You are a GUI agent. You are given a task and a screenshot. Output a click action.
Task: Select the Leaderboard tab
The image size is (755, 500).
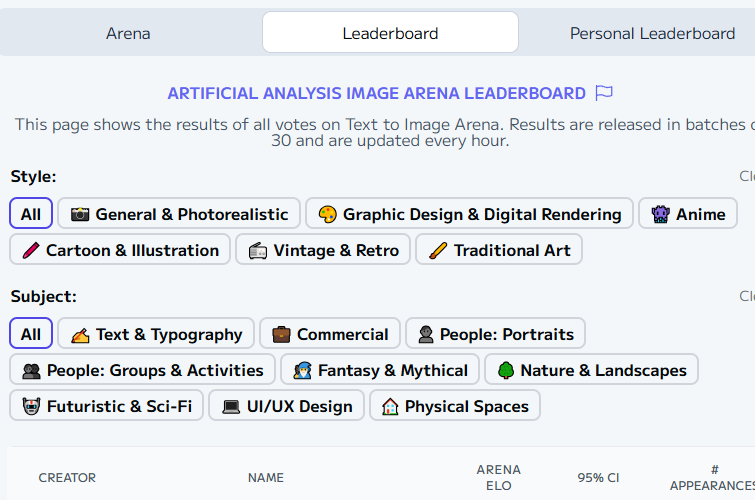(390, 33)
